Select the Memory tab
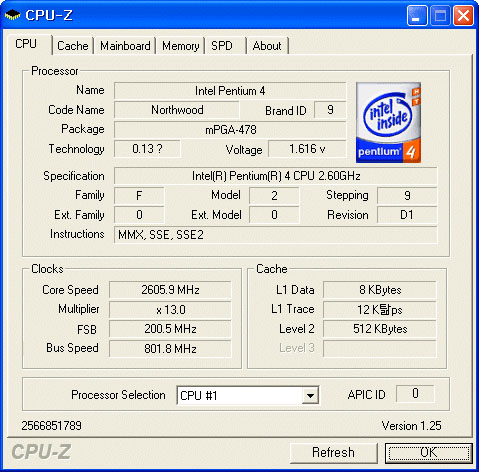Viewport: 479px width, 472px height. pos(181,46)
